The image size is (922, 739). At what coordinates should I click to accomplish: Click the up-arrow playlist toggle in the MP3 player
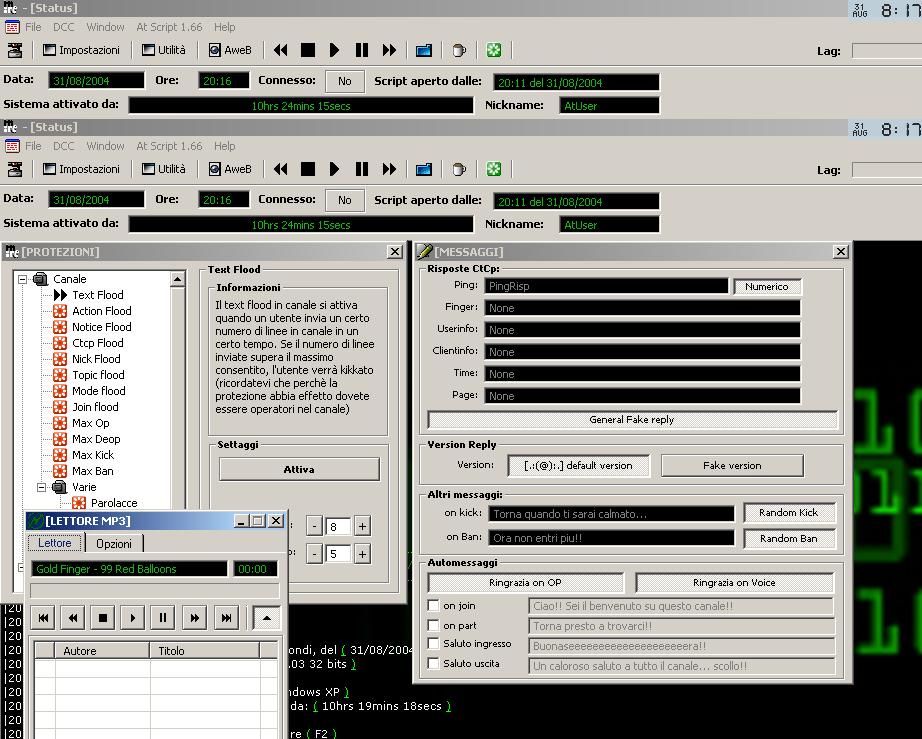tap(266, 618)
